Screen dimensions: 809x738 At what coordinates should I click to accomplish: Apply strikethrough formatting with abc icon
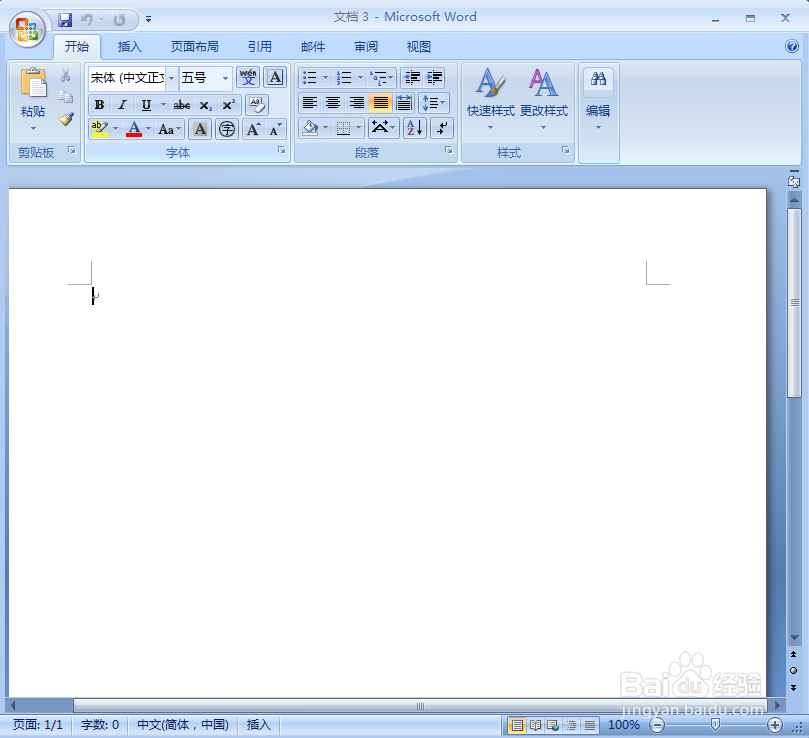(x=182, y=105)
